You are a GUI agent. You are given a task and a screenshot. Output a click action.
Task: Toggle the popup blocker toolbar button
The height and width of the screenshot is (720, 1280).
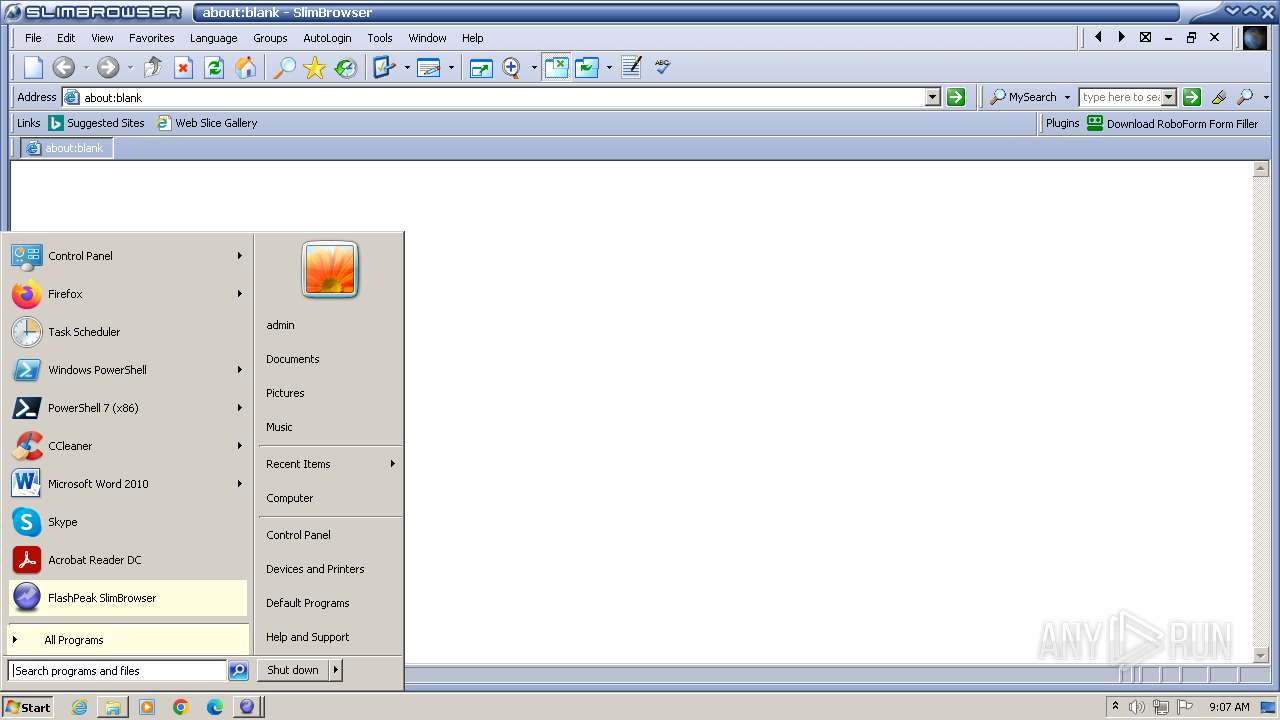click(556, 67)
